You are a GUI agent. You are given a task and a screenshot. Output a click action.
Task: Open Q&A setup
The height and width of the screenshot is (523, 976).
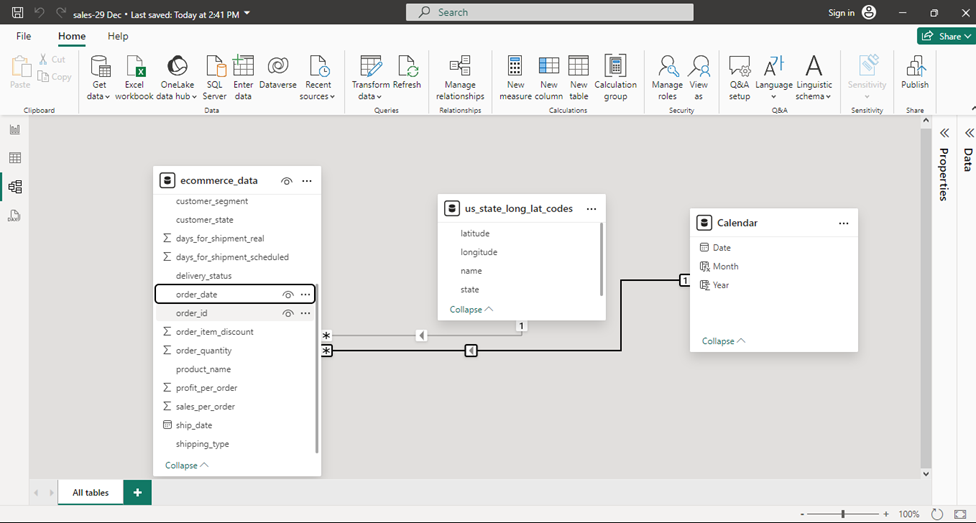(739, 78)
